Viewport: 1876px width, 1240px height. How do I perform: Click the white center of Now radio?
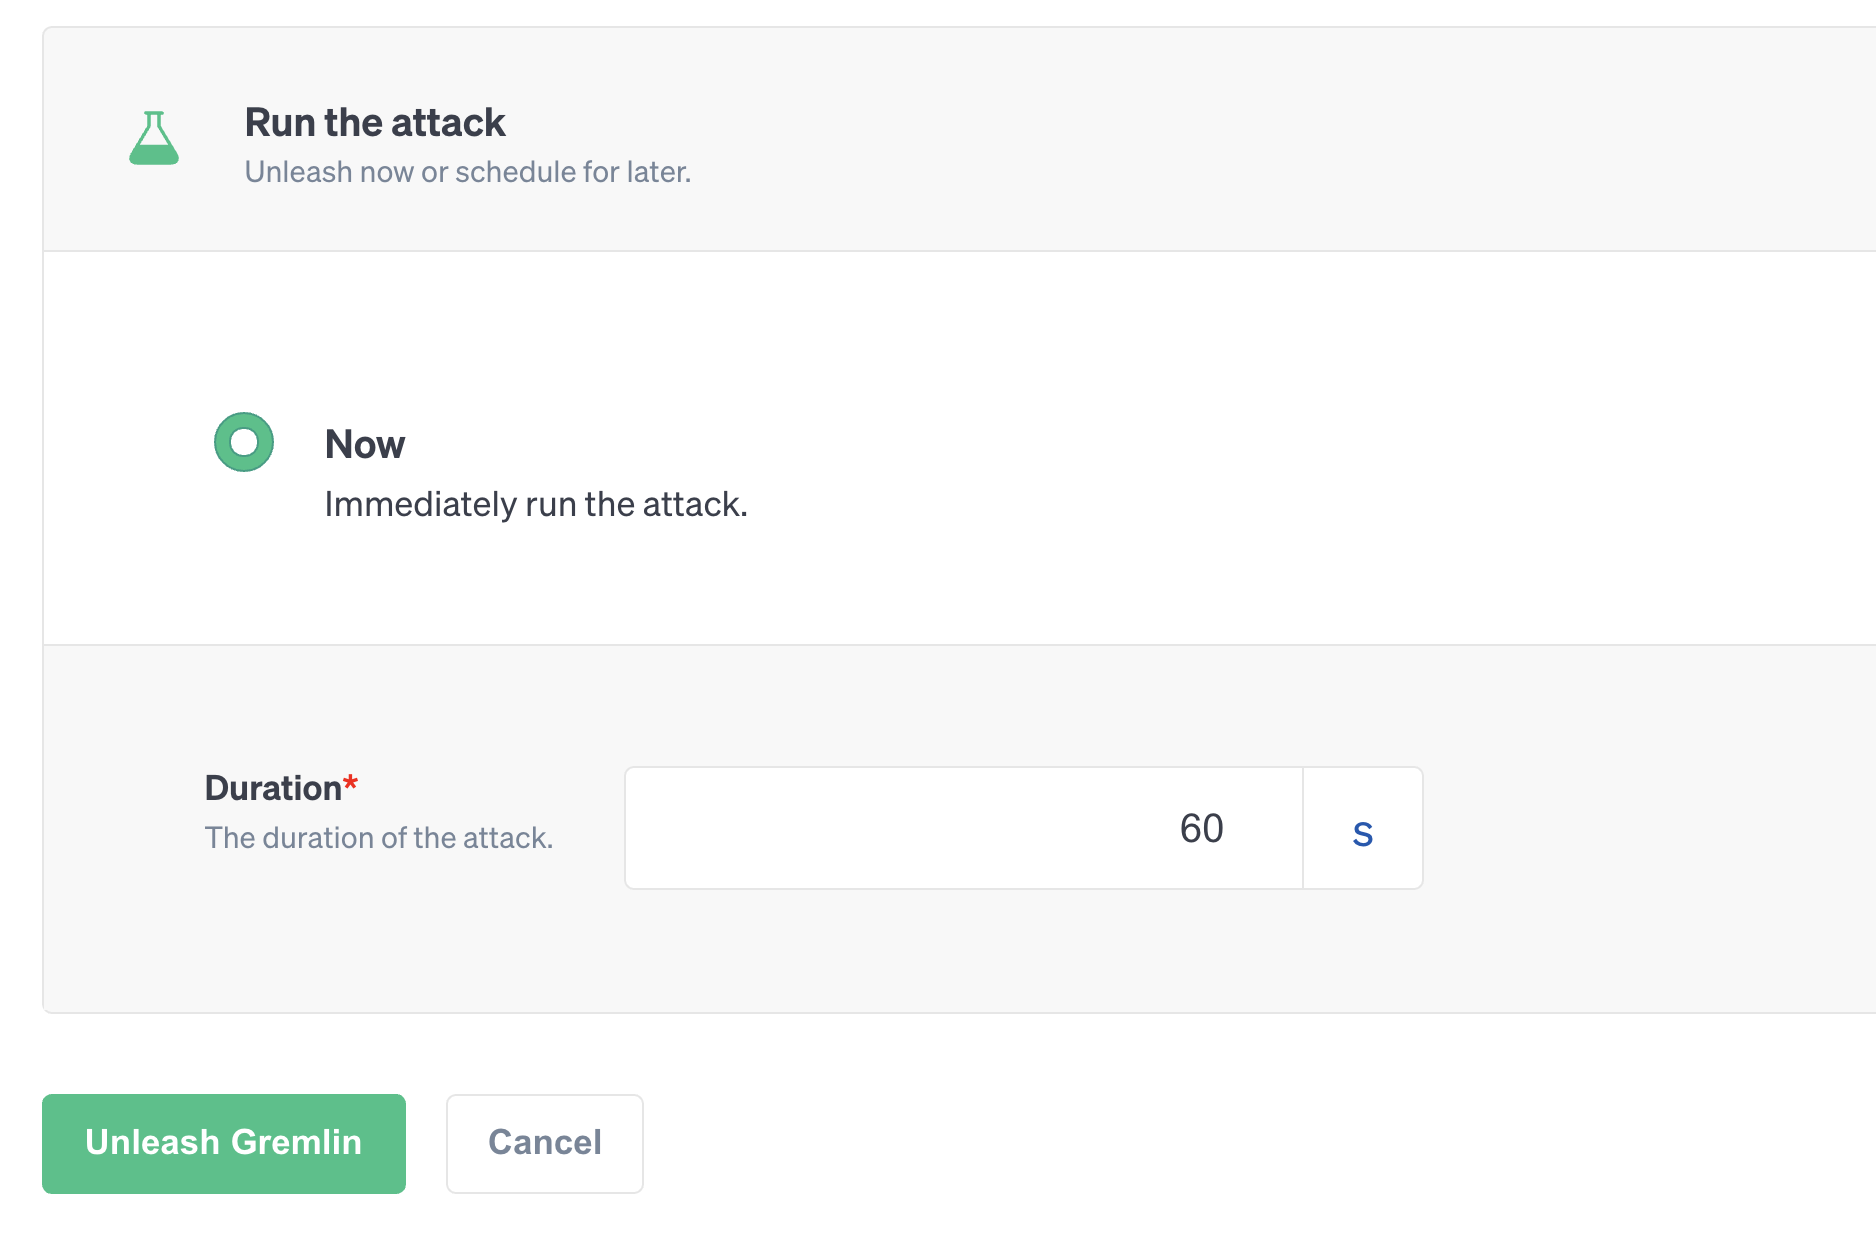coord(244,442)
